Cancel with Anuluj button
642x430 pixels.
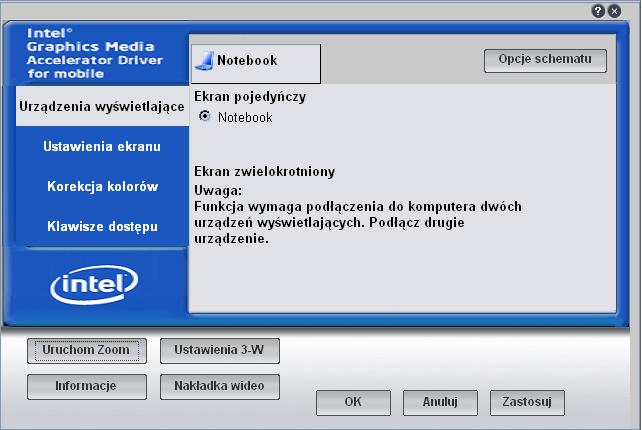point(440,403)
